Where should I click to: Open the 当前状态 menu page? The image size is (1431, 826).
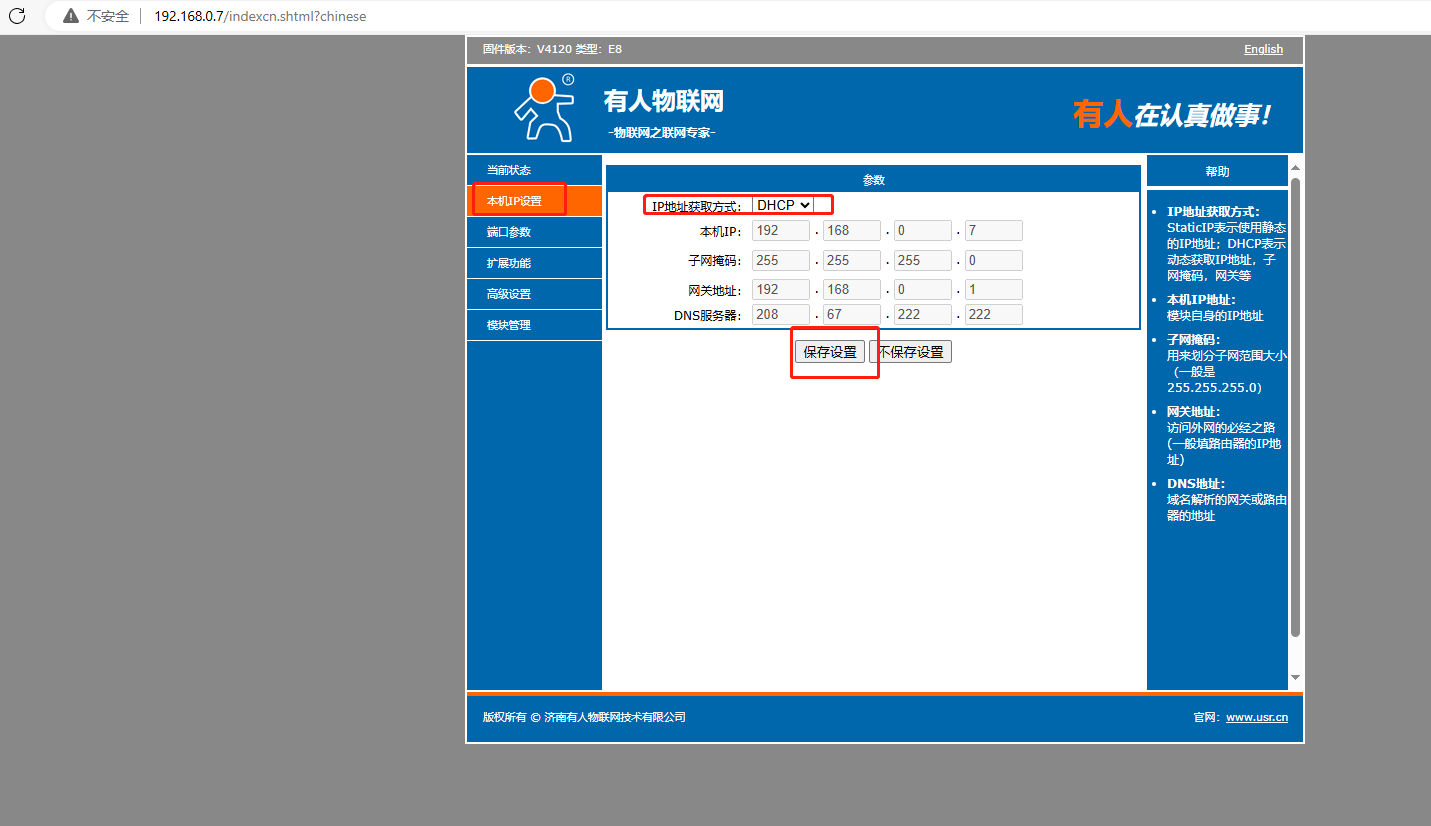[509, 170]
